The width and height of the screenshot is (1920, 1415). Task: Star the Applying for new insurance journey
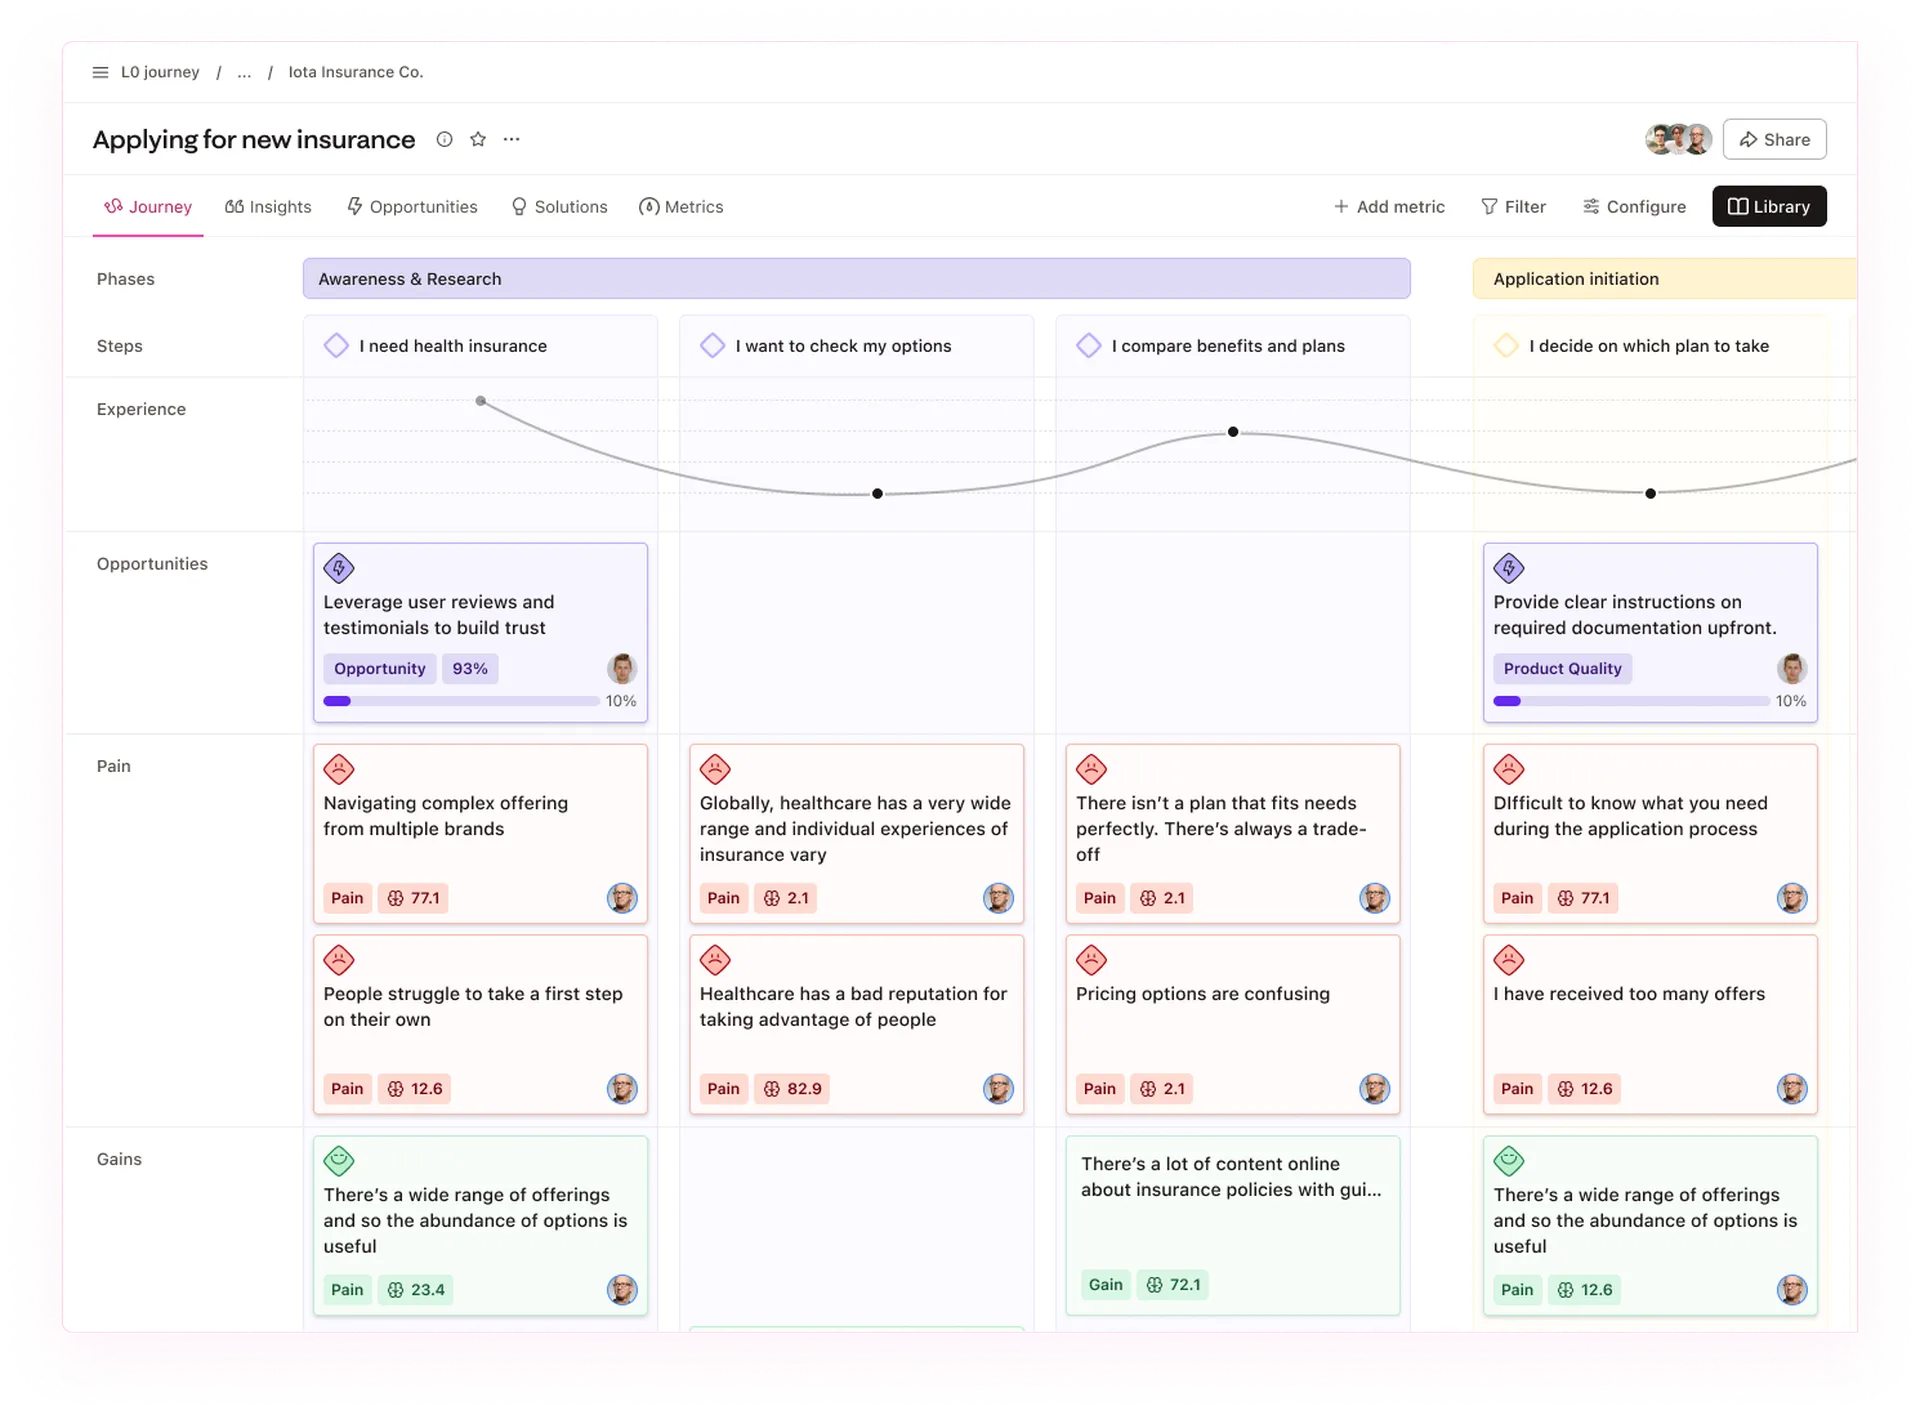[x=478, y=139]
